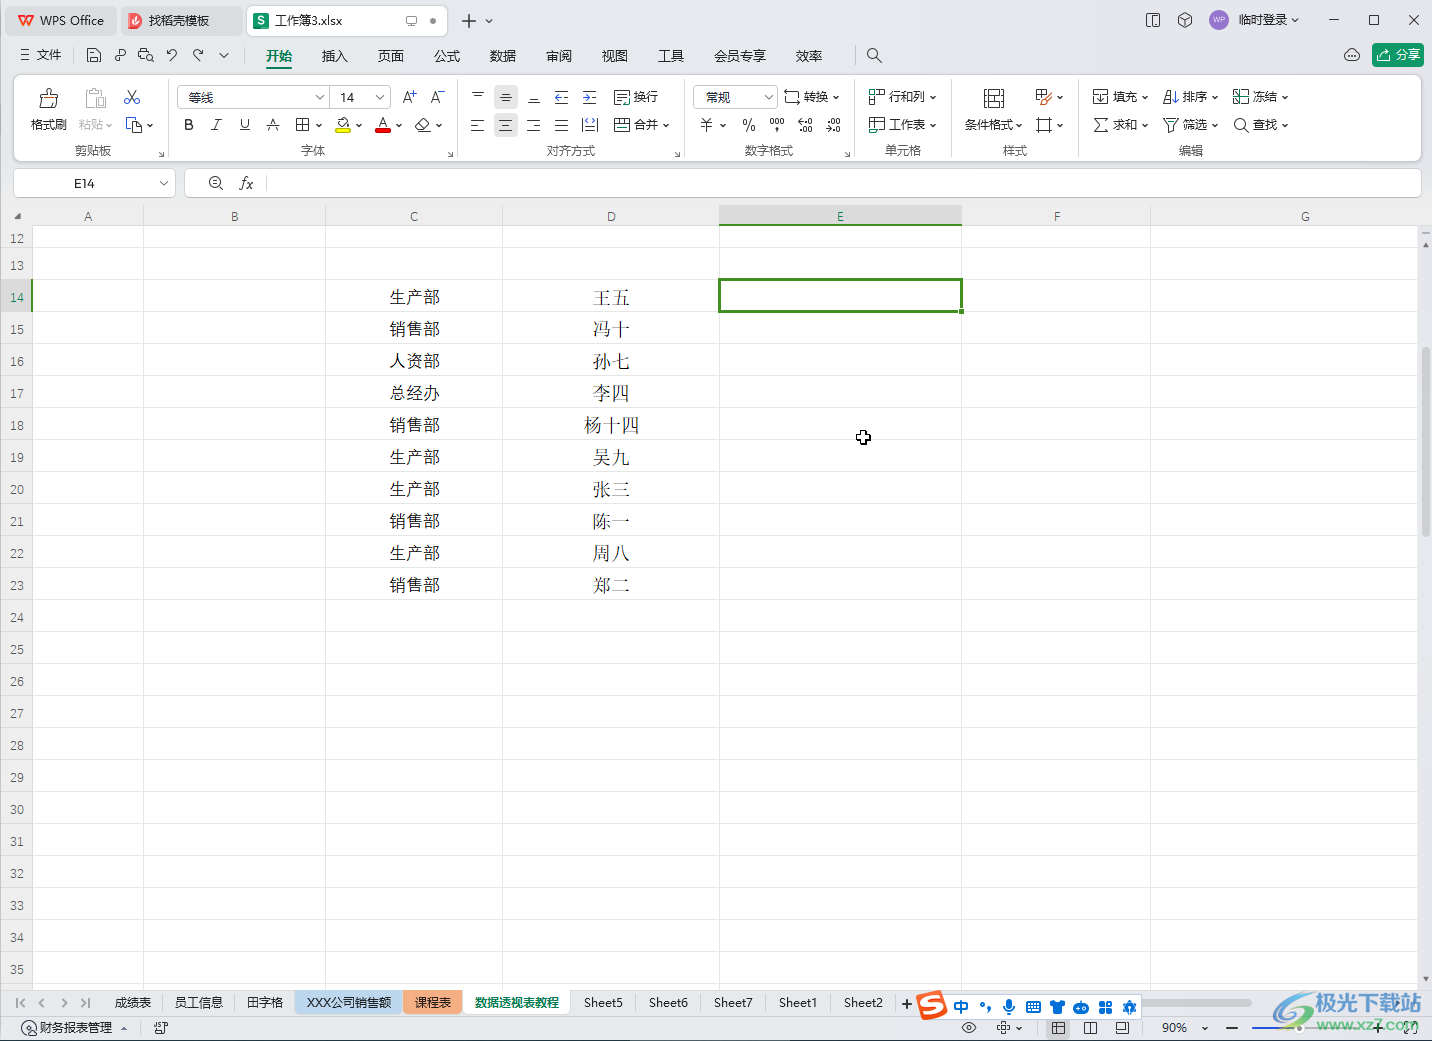Toggle underline formatting
The image size is (1432, 1041).
[x=245, y=125]
